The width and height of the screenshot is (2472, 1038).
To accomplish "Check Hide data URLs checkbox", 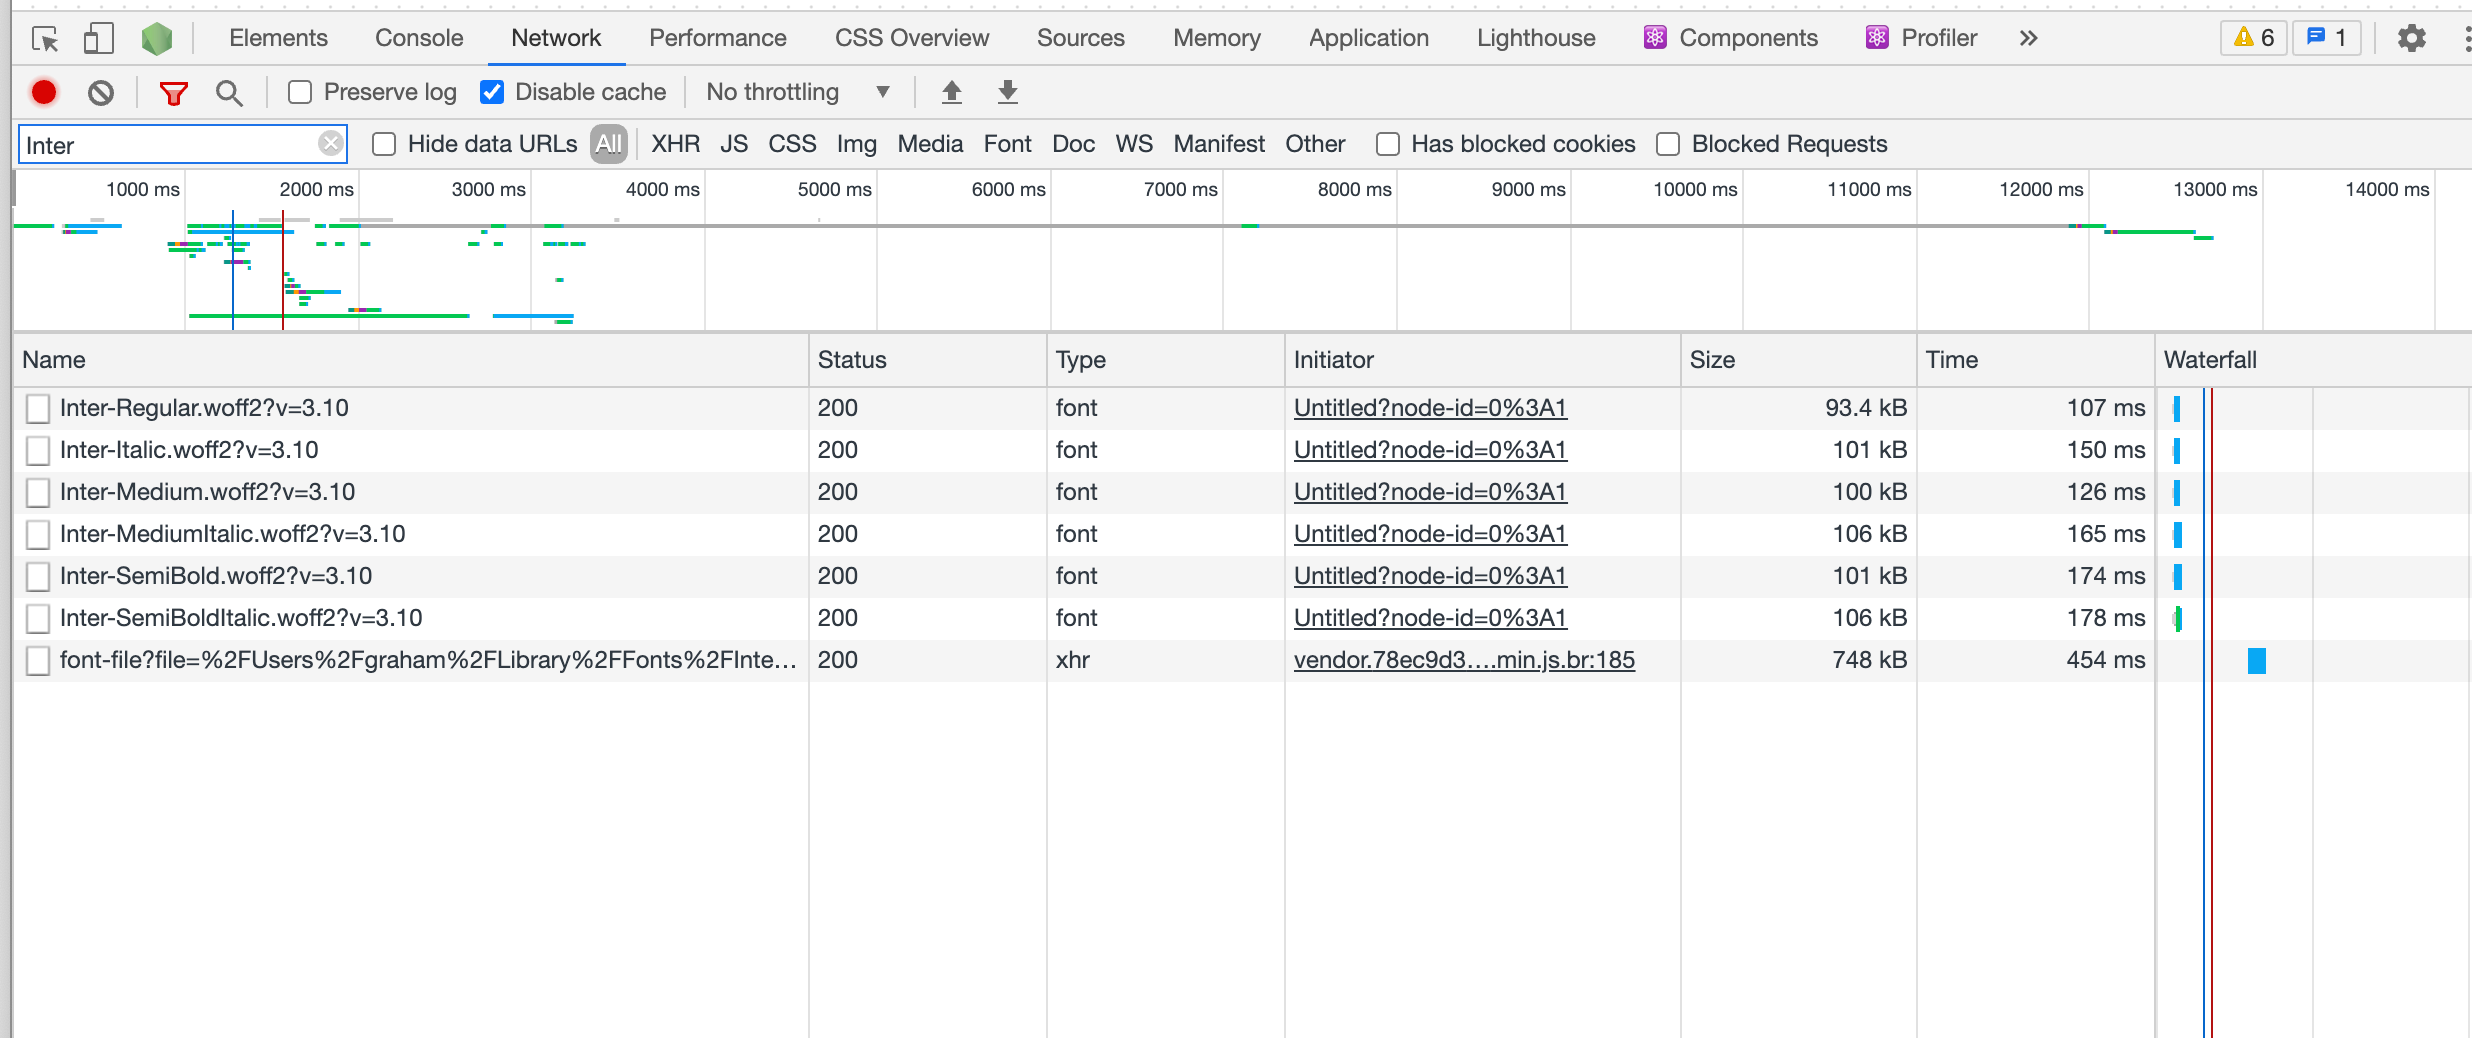I will (x=384, y=144).
